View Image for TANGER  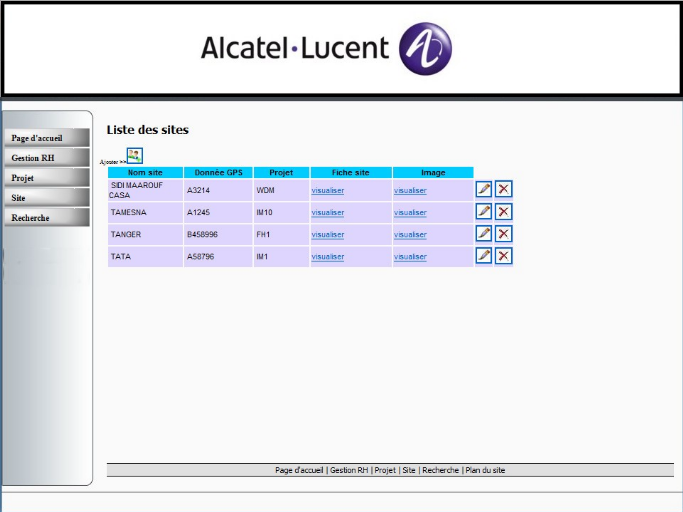410,234
